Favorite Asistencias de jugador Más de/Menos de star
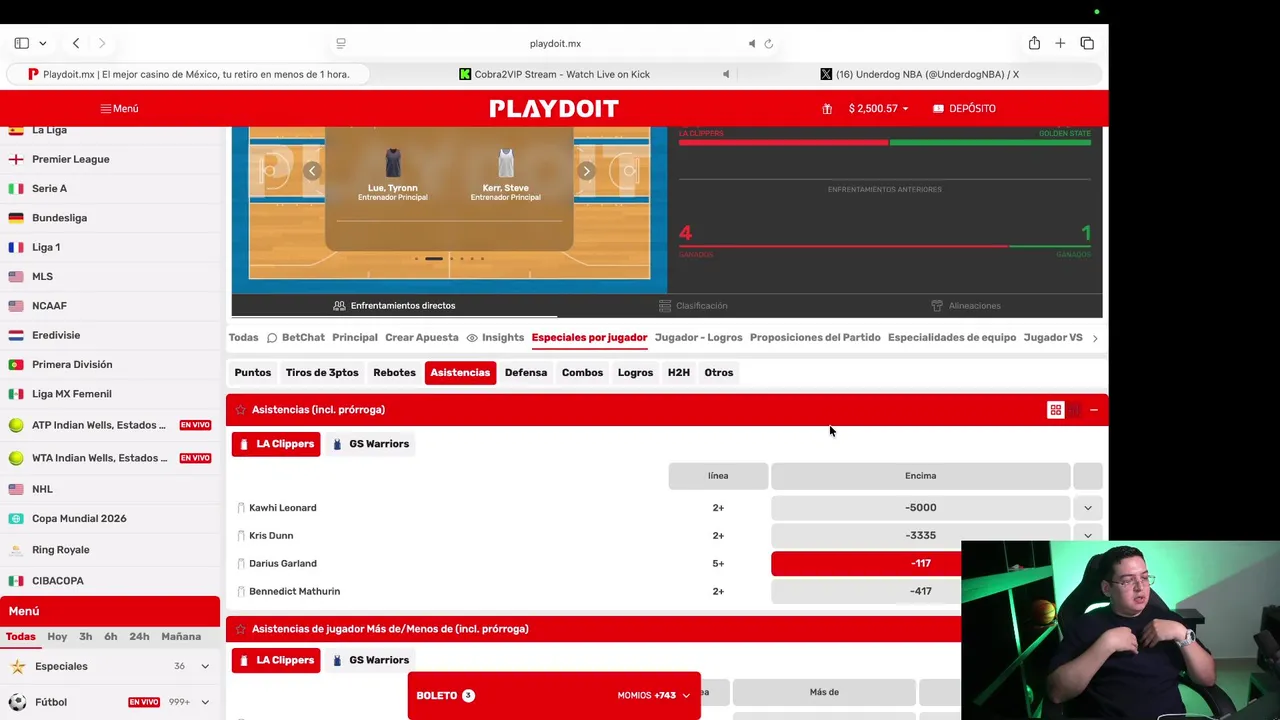 click(240, 629)
